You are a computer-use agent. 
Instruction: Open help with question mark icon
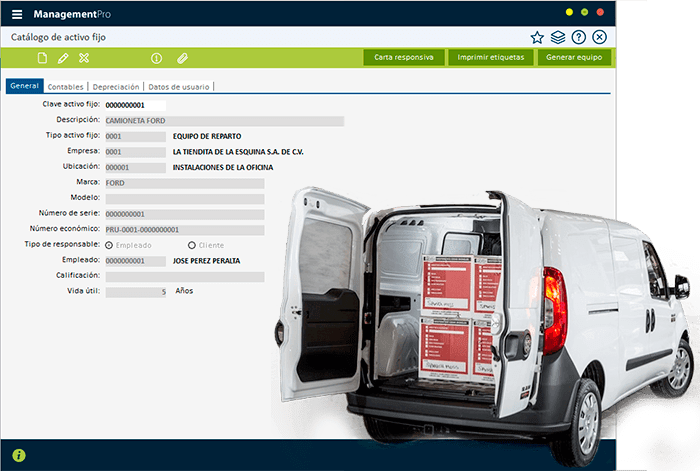[x=579, y=37]
